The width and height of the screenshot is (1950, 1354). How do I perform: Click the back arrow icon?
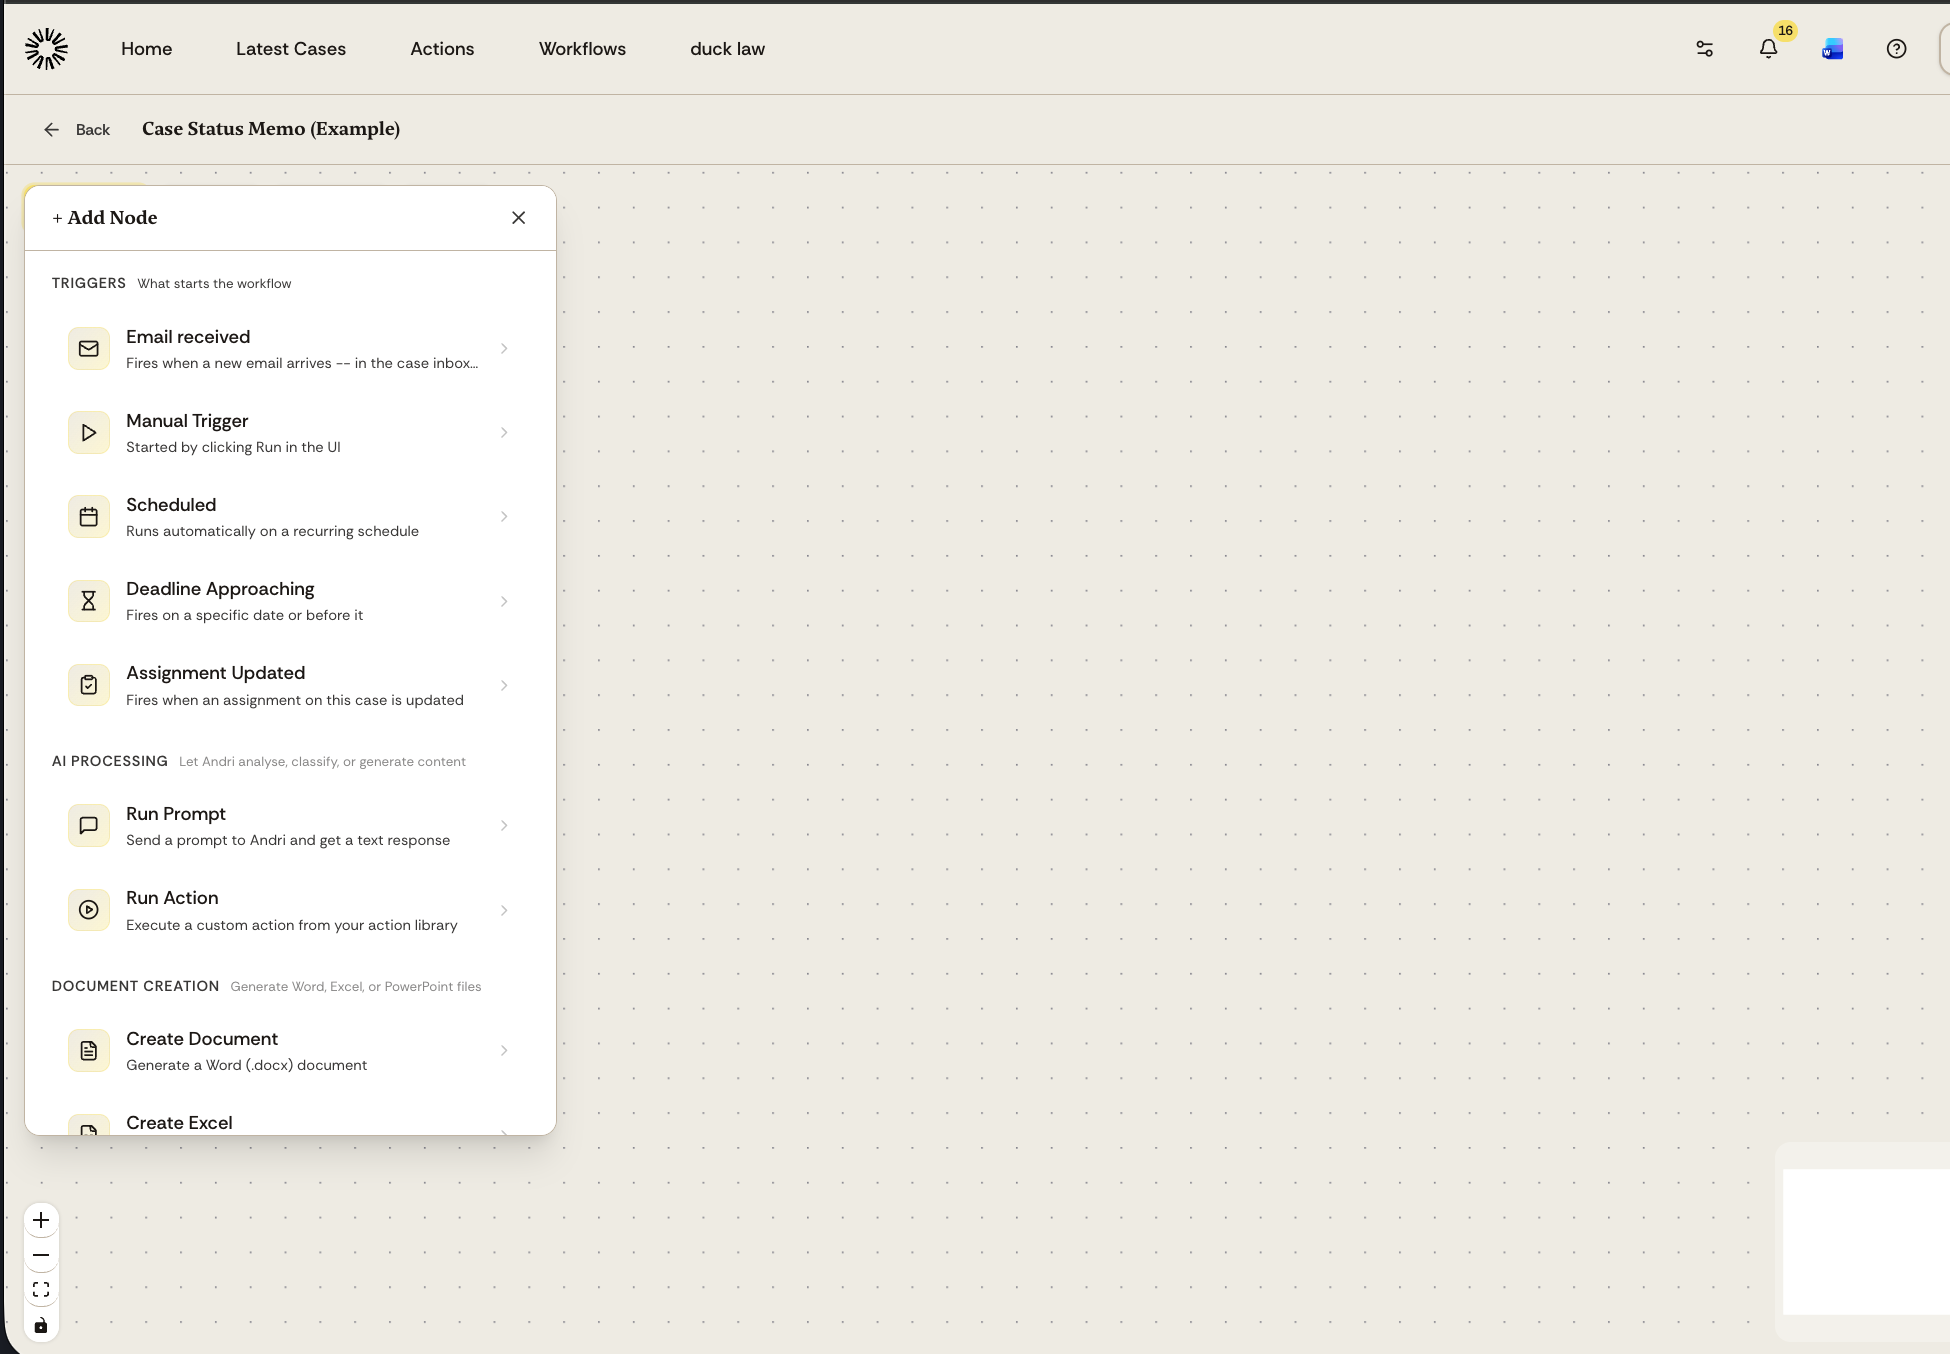(x=52, y=130)
